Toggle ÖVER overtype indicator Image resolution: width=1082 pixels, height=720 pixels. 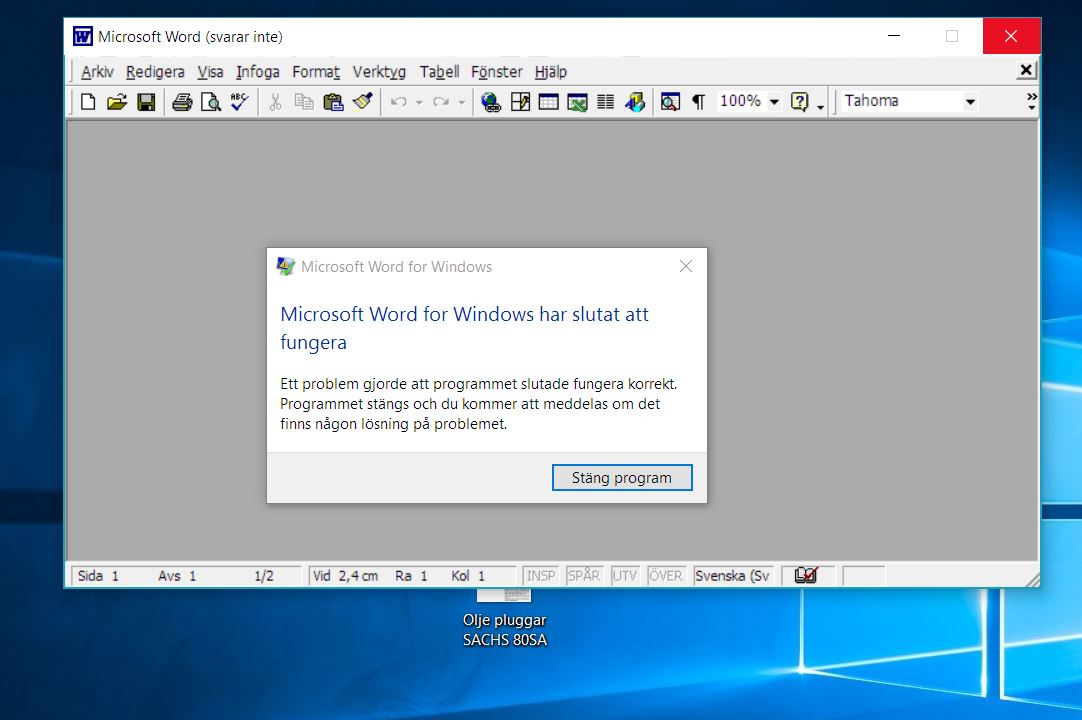[665, 575]
